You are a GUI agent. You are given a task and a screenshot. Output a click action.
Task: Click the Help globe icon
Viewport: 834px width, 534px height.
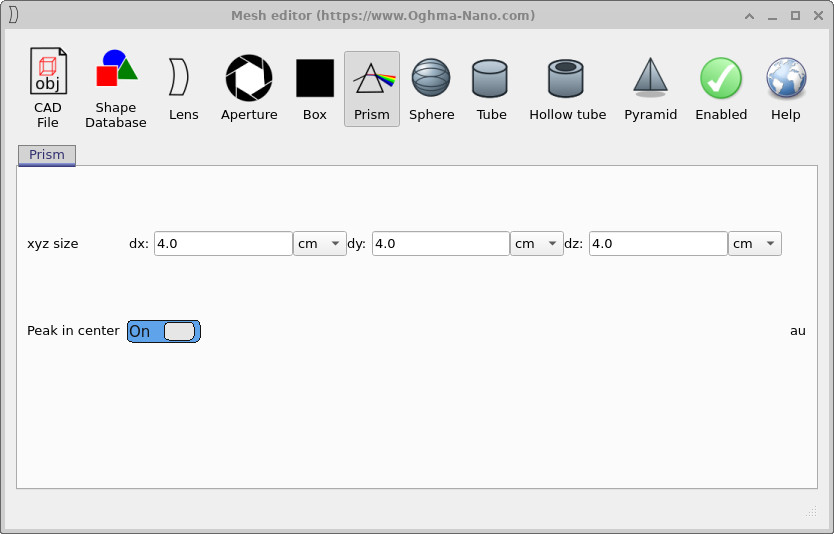coord(785,88)
